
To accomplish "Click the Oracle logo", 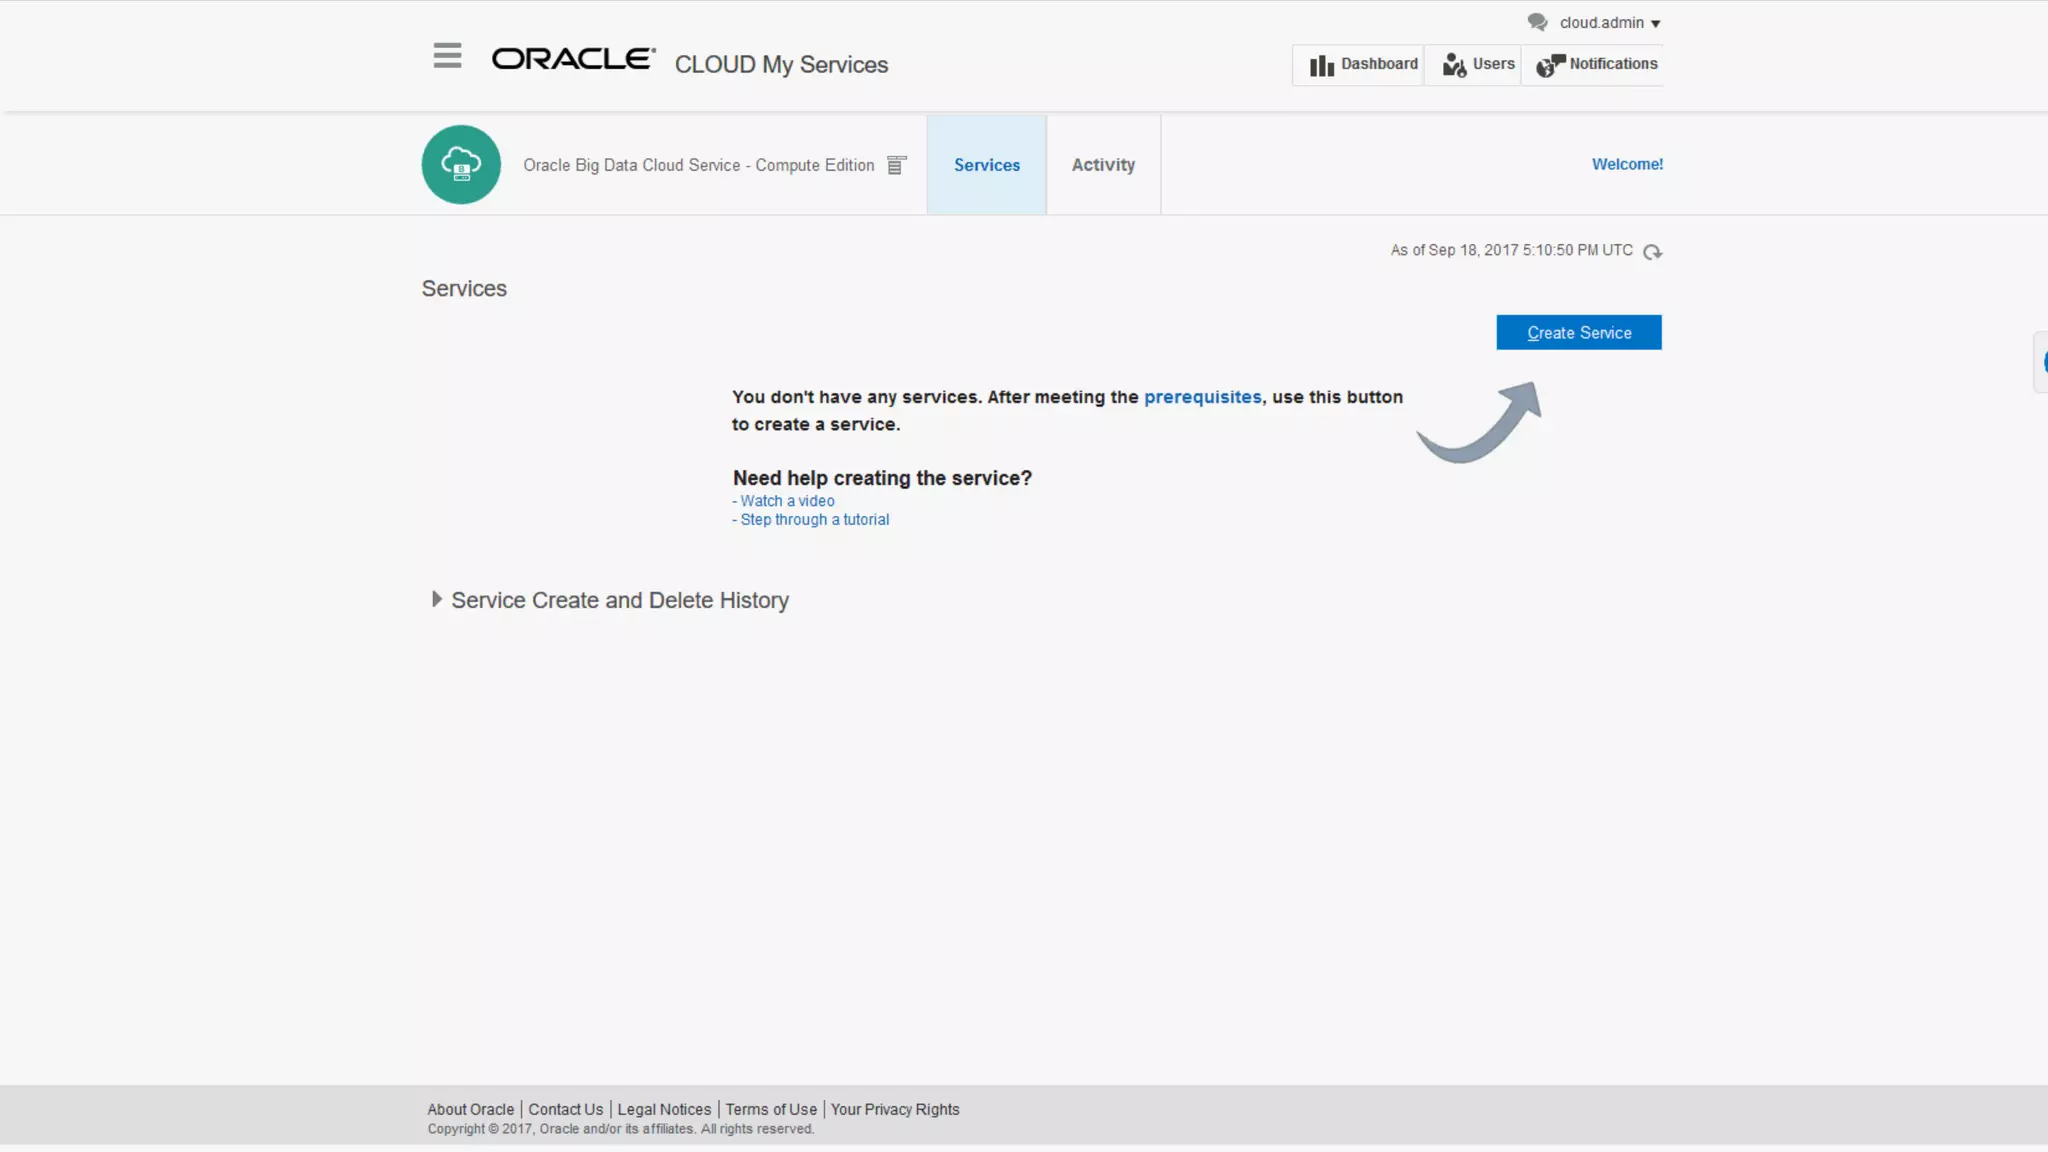I will [573, 59].
